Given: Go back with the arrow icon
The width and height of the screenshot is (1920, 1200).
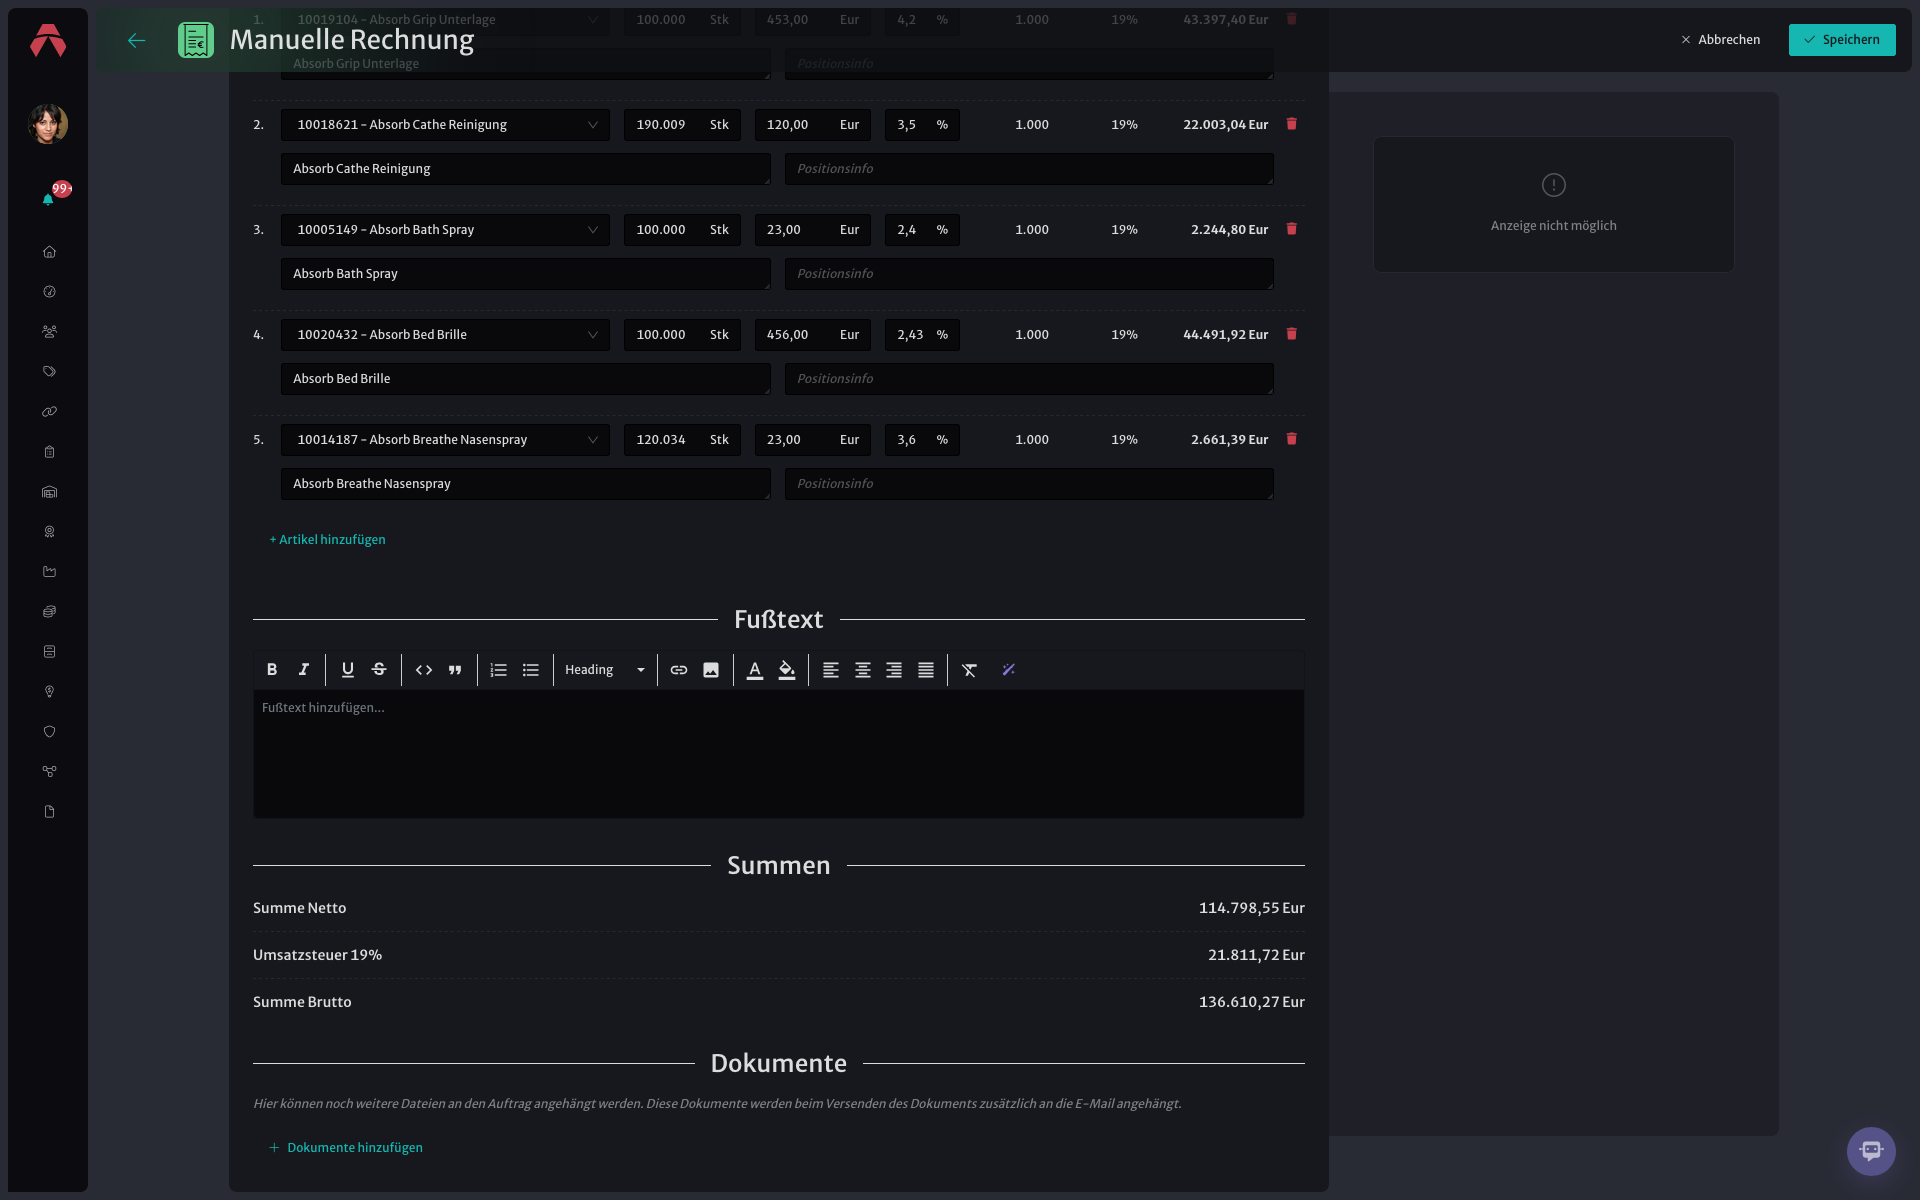Looking at the screenshot, I should coord(137,40).
